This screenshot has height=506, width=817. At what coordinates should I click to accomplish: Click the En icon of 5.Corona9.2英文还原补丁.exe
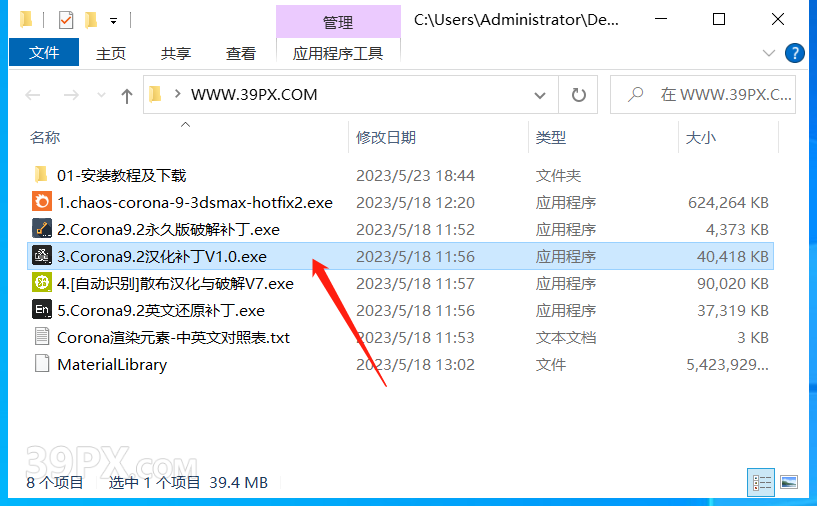click(42, 310)
